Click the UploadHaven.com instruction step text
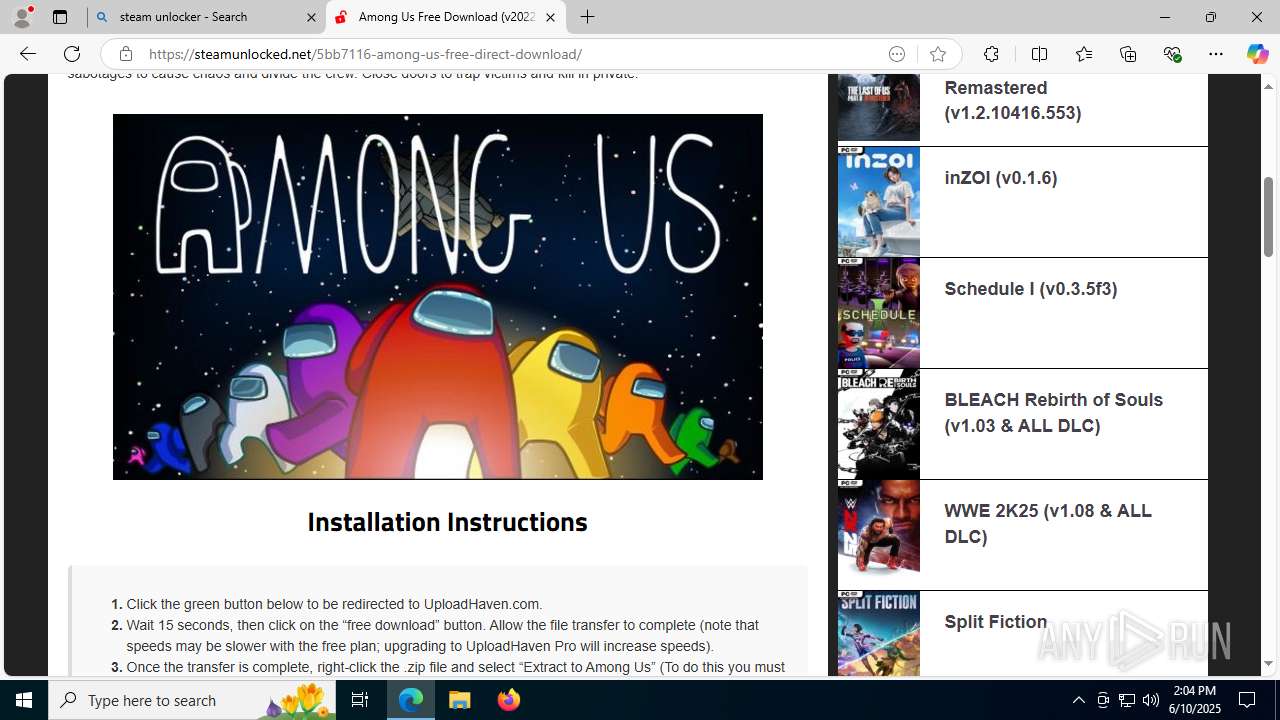1280x720 pixels. 334,604
